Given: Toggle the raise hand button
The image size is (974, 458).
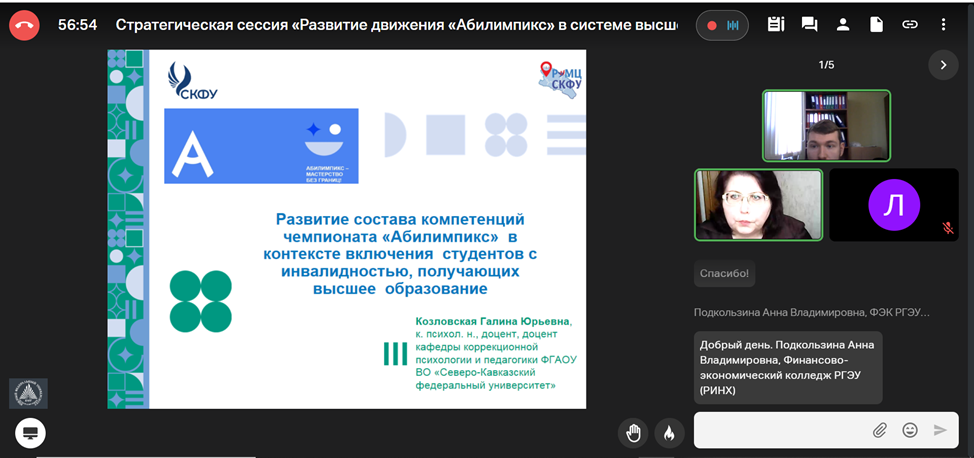Looking at the screenshot, I should 633,432.
